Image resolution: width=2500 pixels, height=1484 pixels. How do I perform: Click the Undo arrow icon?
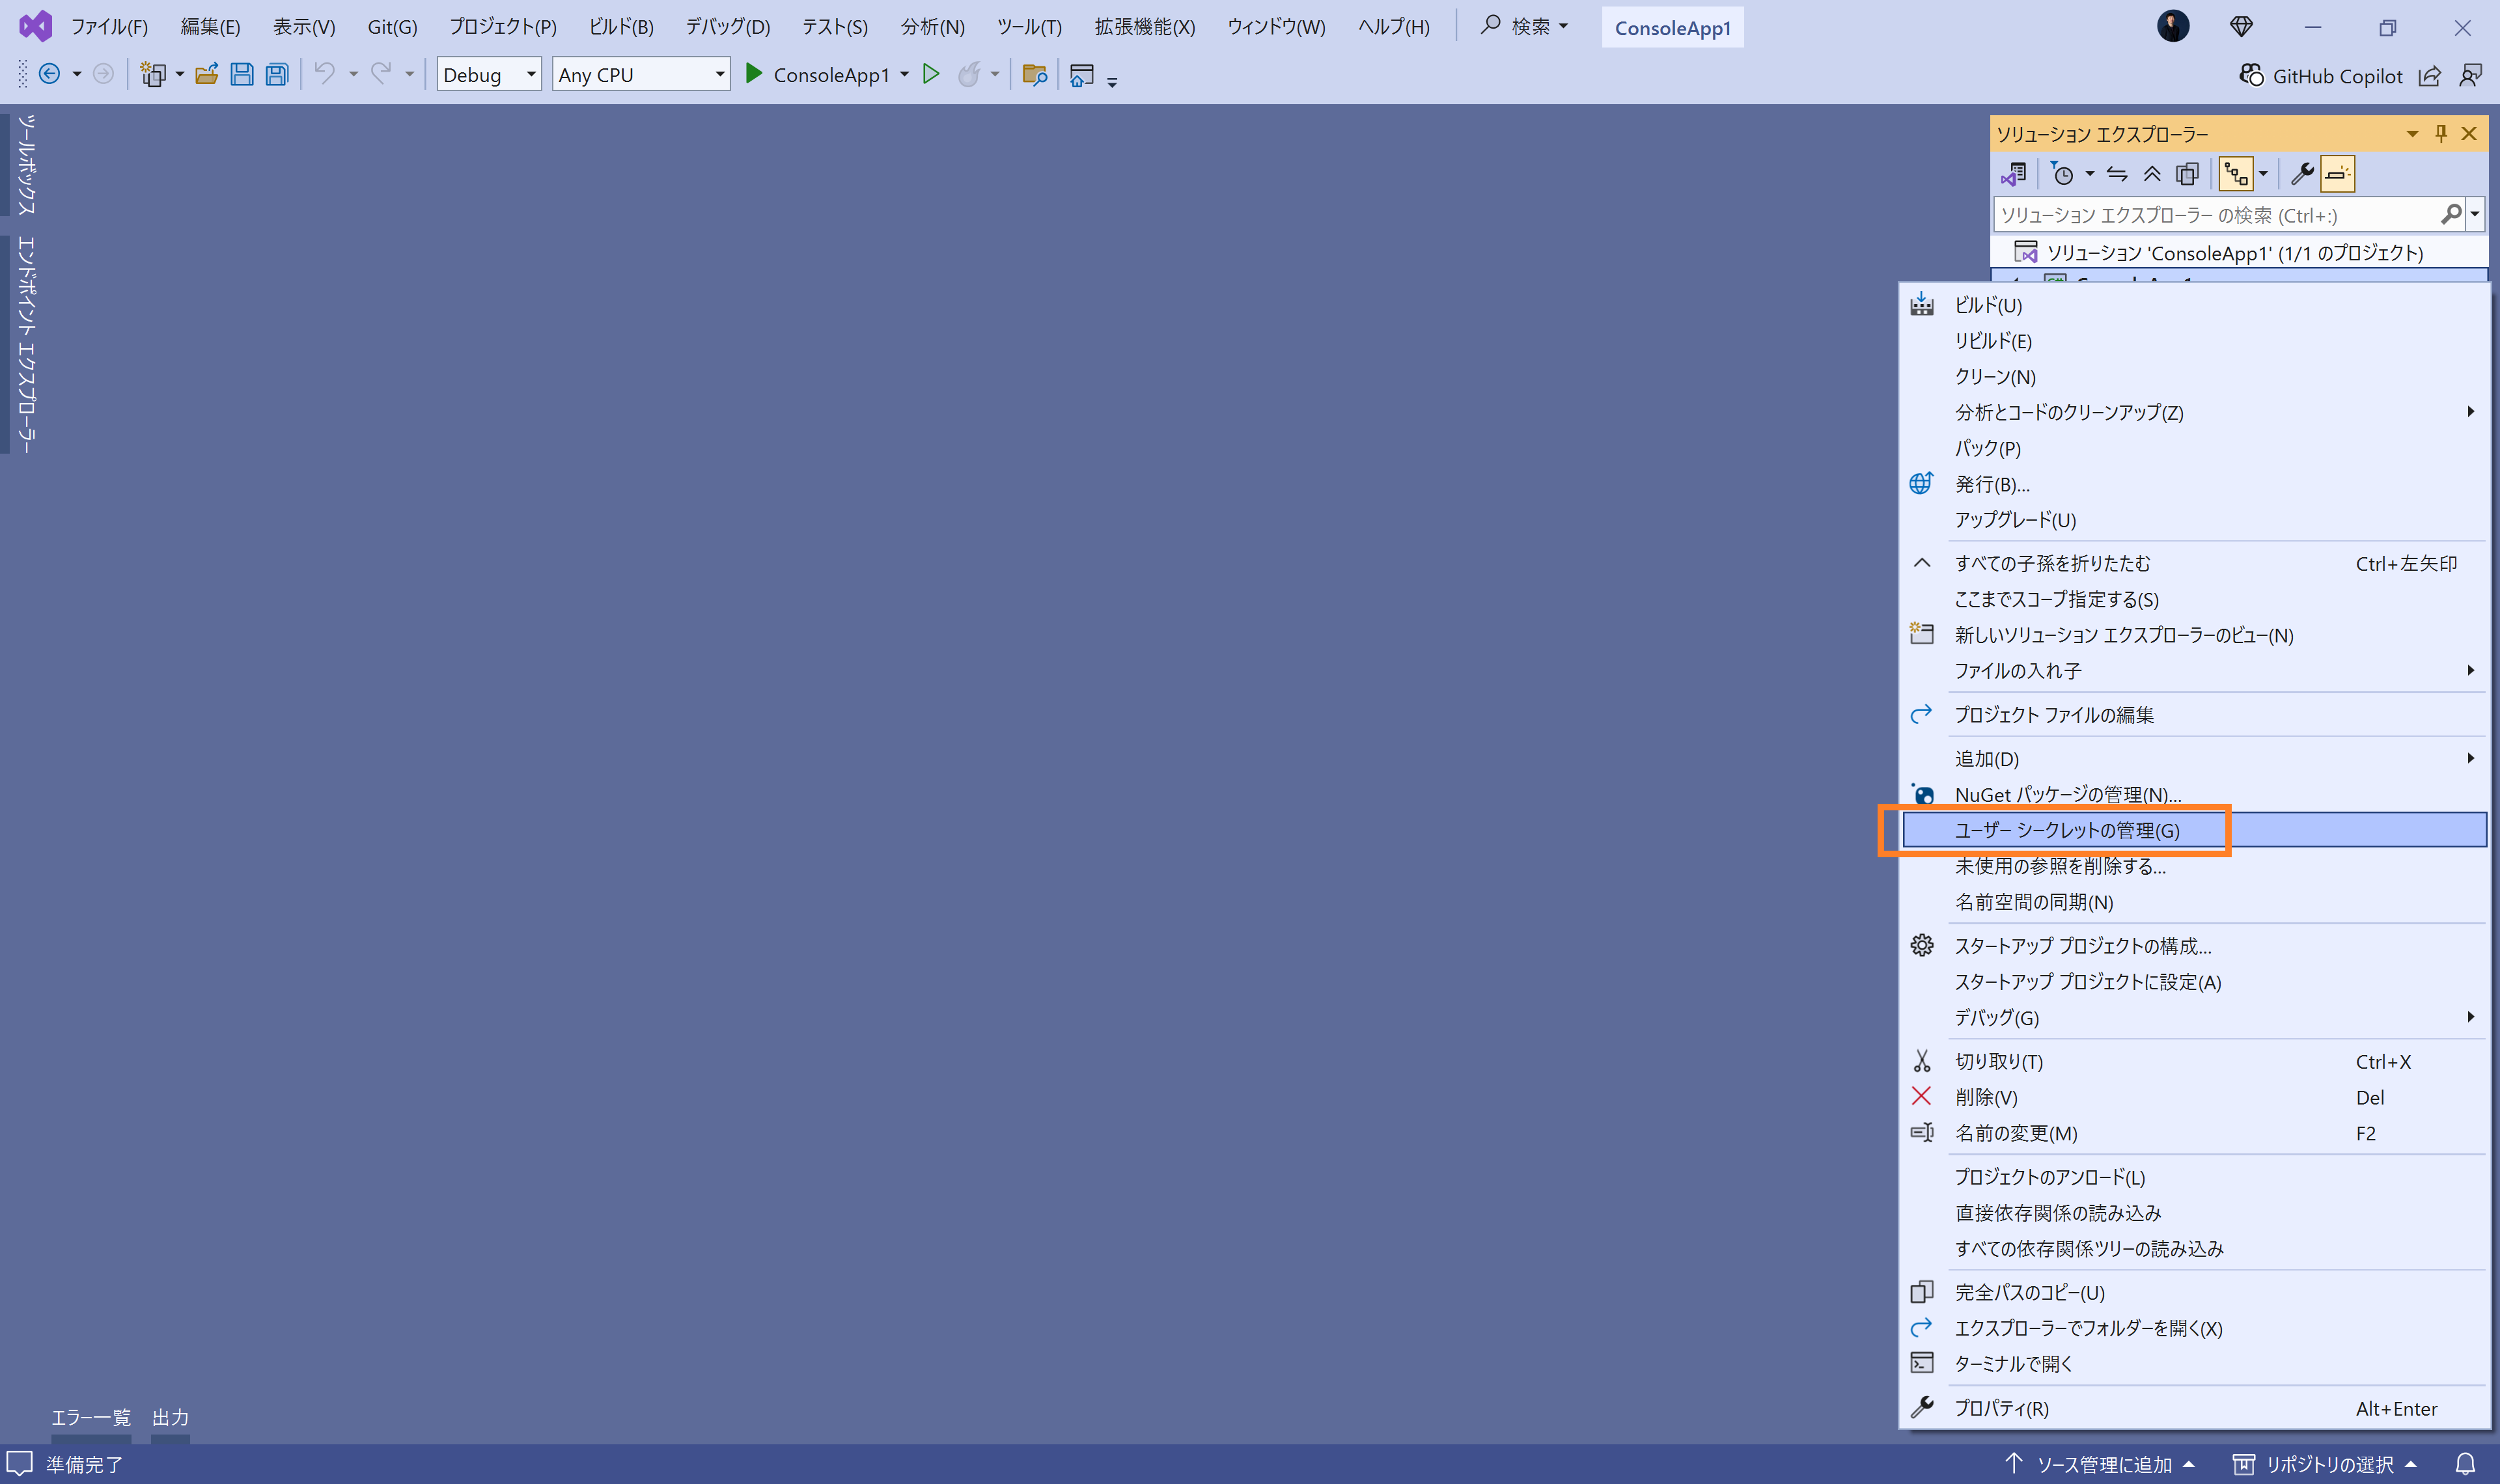point(324,73)
